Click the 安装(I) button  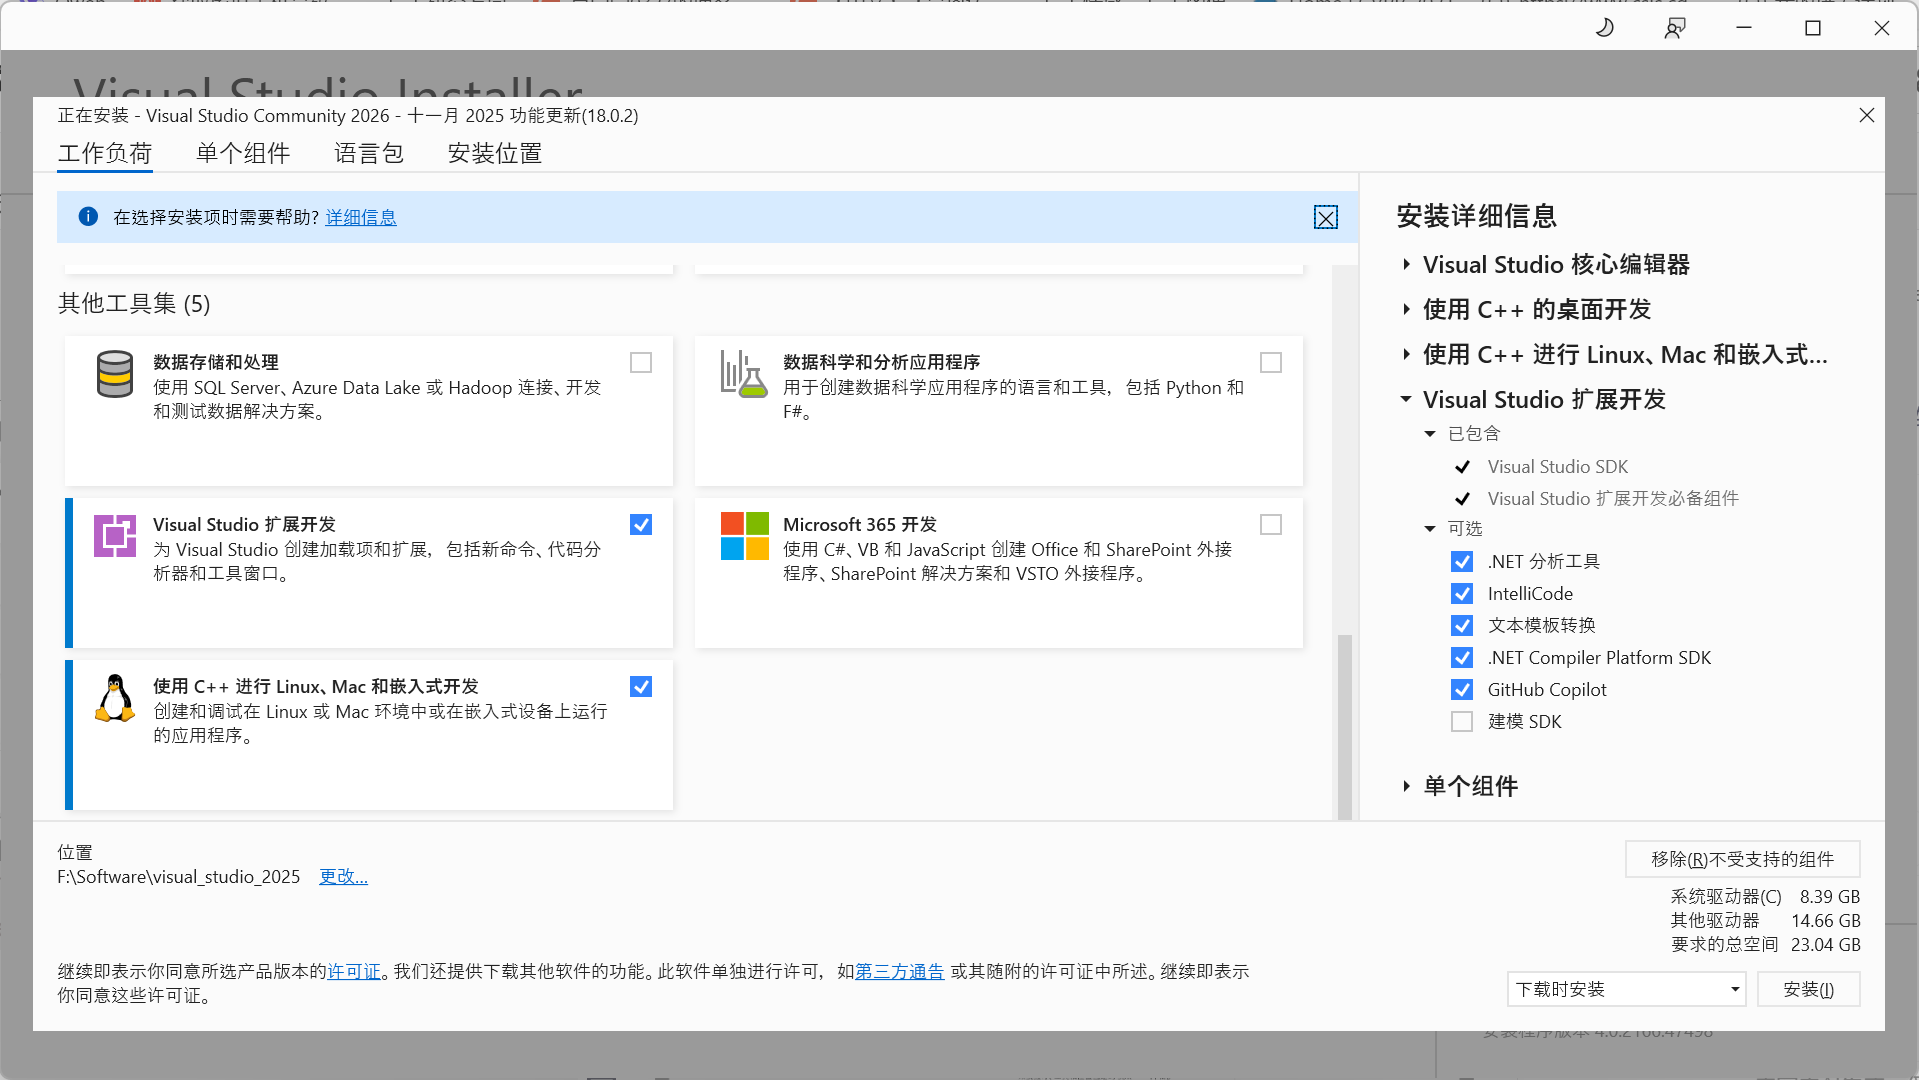coord(1808,990)
